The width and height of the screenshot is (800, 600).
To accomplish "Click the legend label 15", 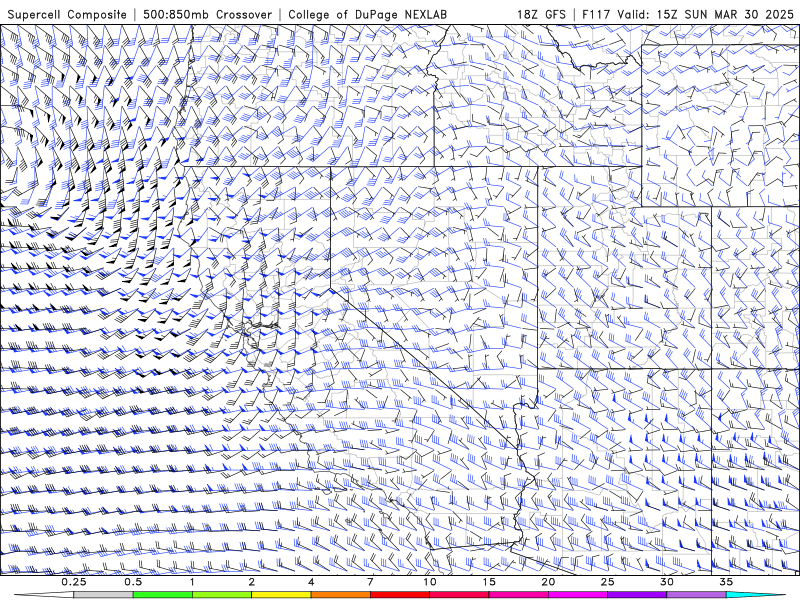I will pos(489,582).
